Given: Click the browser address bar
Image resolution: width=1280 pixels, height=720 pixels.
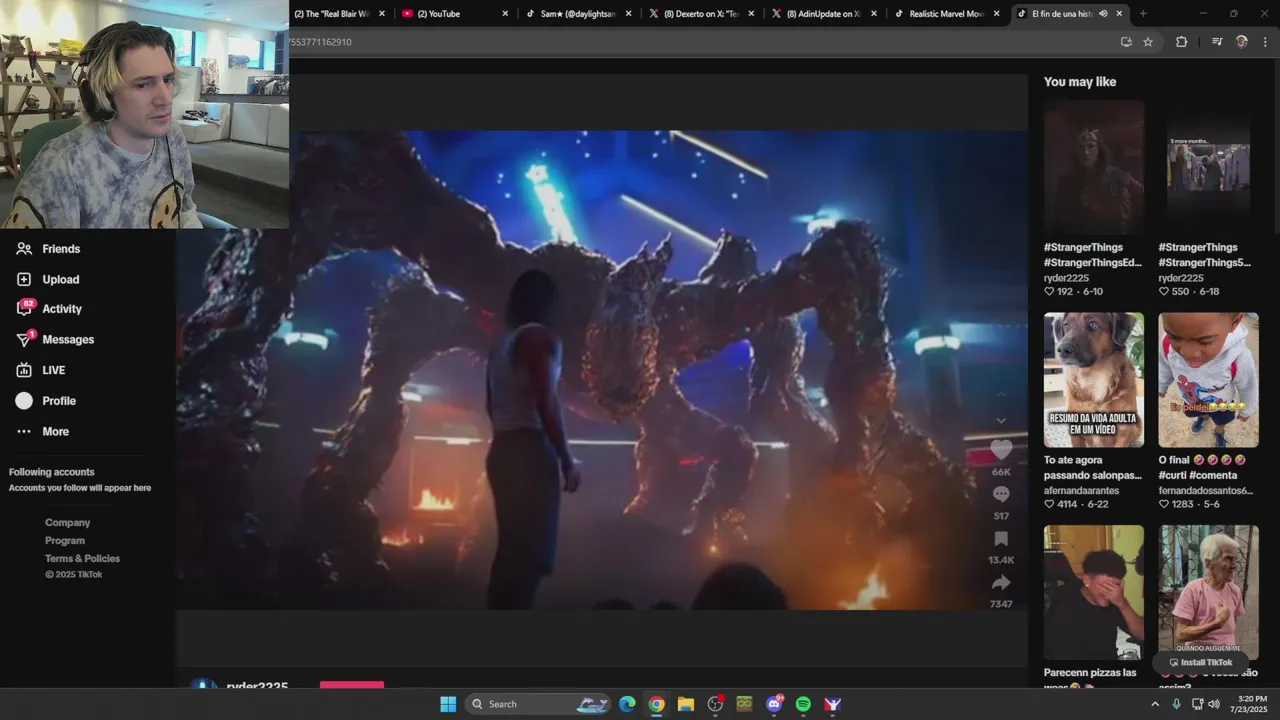Looking at the screenshot, I should (x=700, y=42).
